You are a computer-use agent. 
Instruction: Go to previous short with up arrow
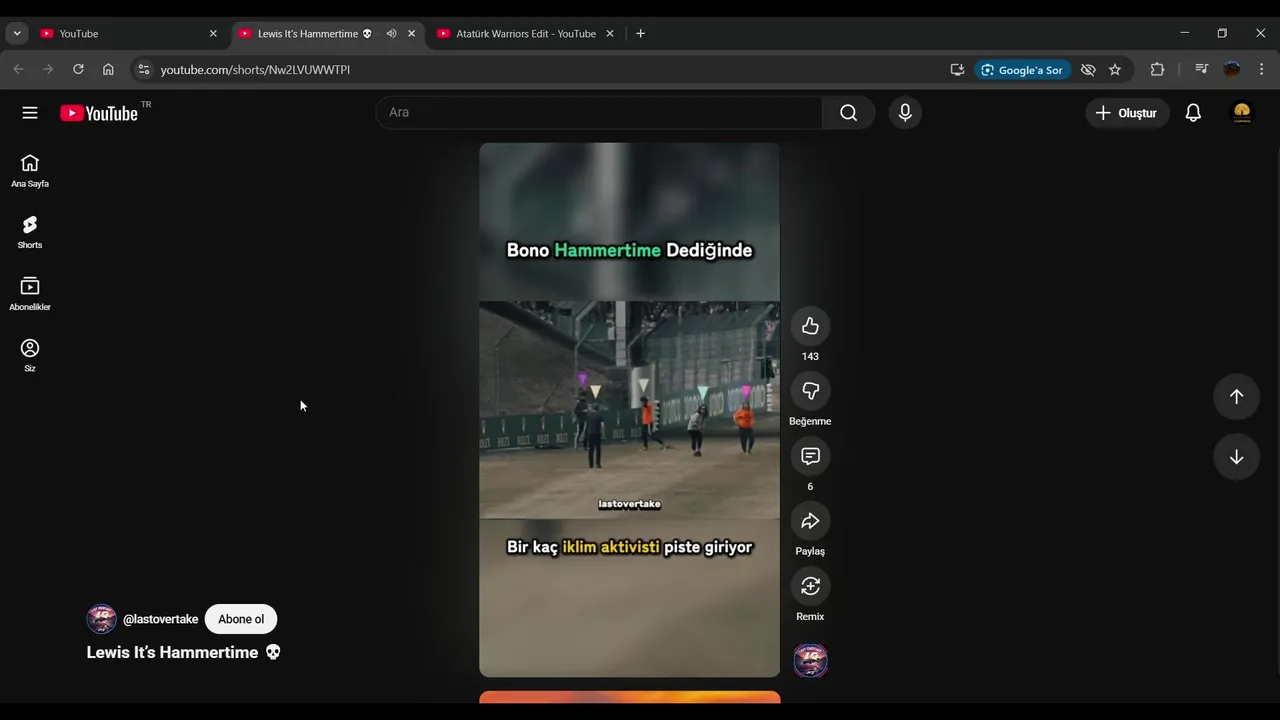pyautogui.click(x=1236, y=397)
